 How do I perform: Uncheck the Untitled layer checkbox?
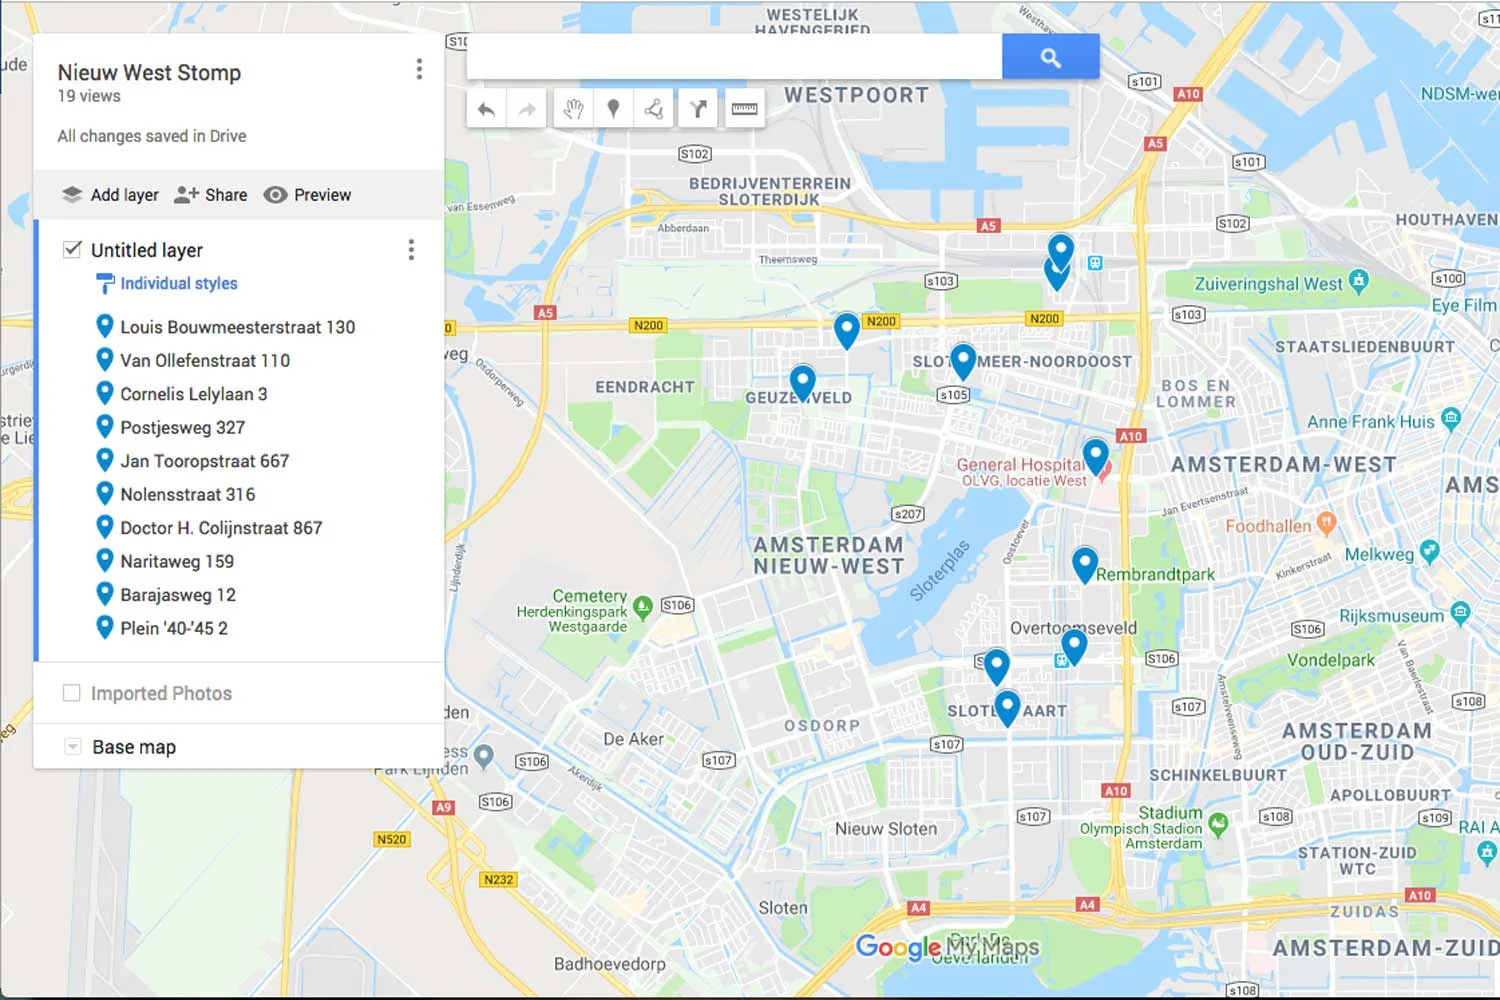coord(72,249)
